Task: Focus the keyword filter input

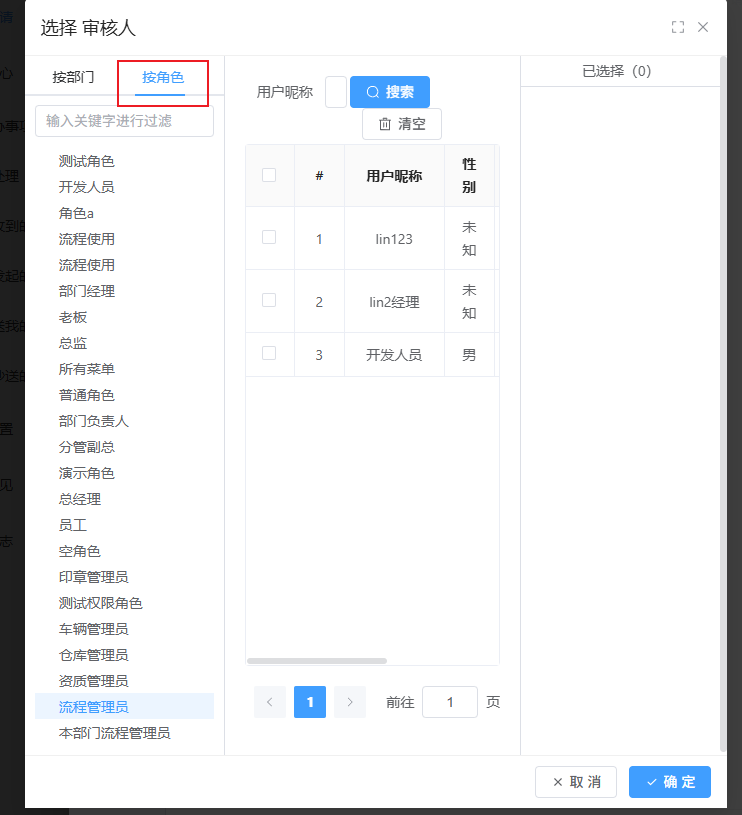Action: tap(124, 121)
